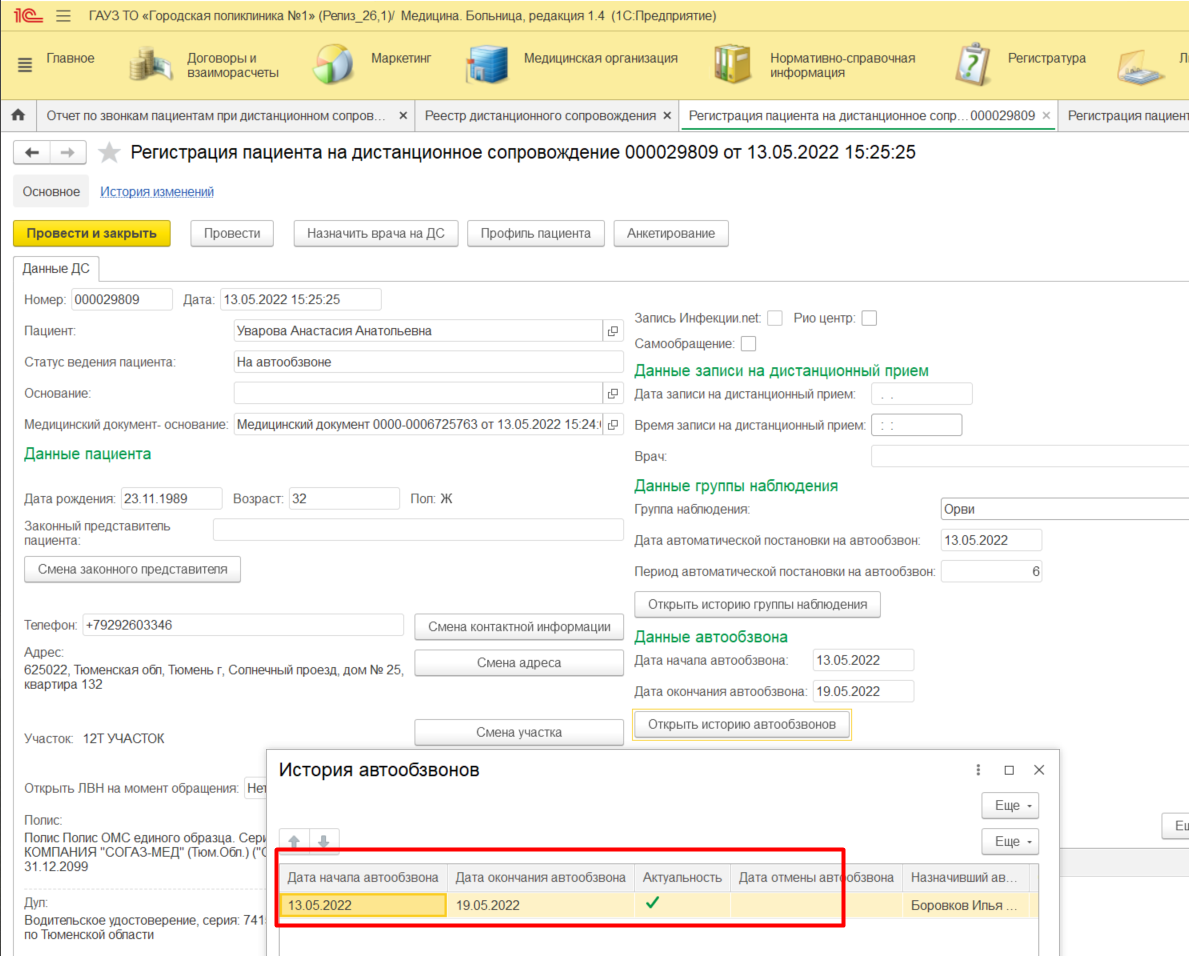The width and height of the screenshot is (1189, 956).
Task: Switch to Реестр дистанционного сопровождения tab
Action: pyautogui.click(x=539, y=116)
